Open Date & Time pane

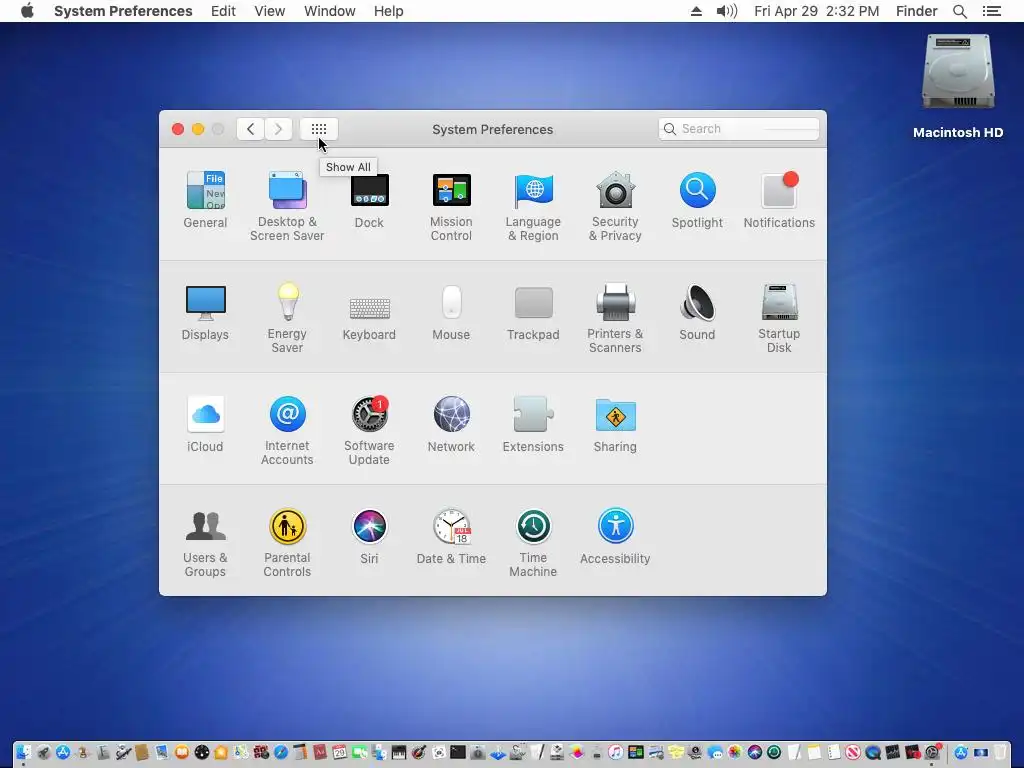[451, 537]
